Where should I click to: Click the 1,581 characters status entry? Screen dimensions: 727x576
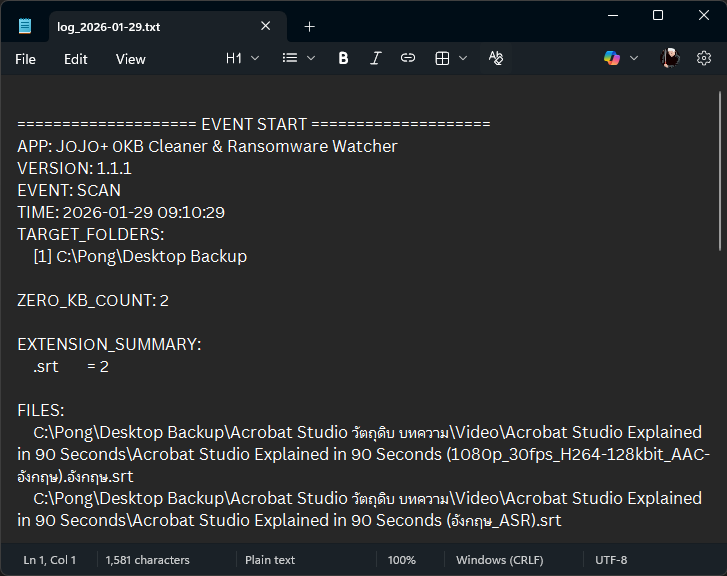pyautogui.click(x=147, y=560)
